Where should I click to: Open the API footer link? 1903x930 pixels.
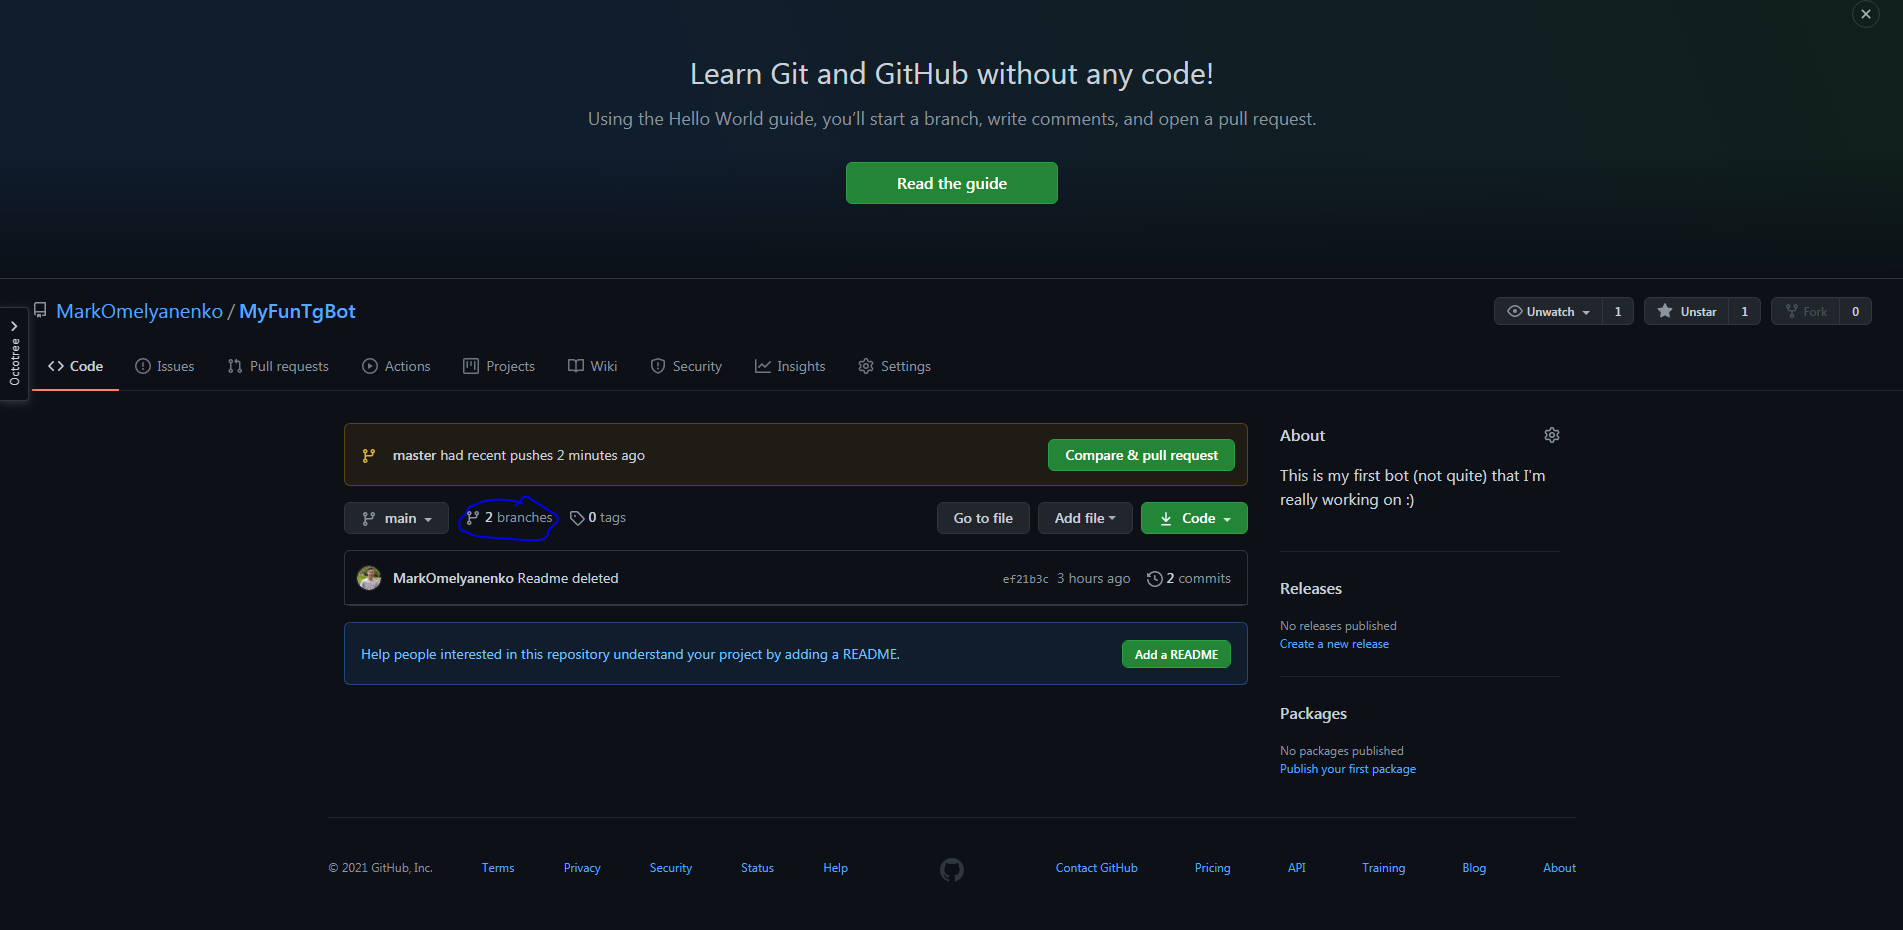[x=1296, y=868]
